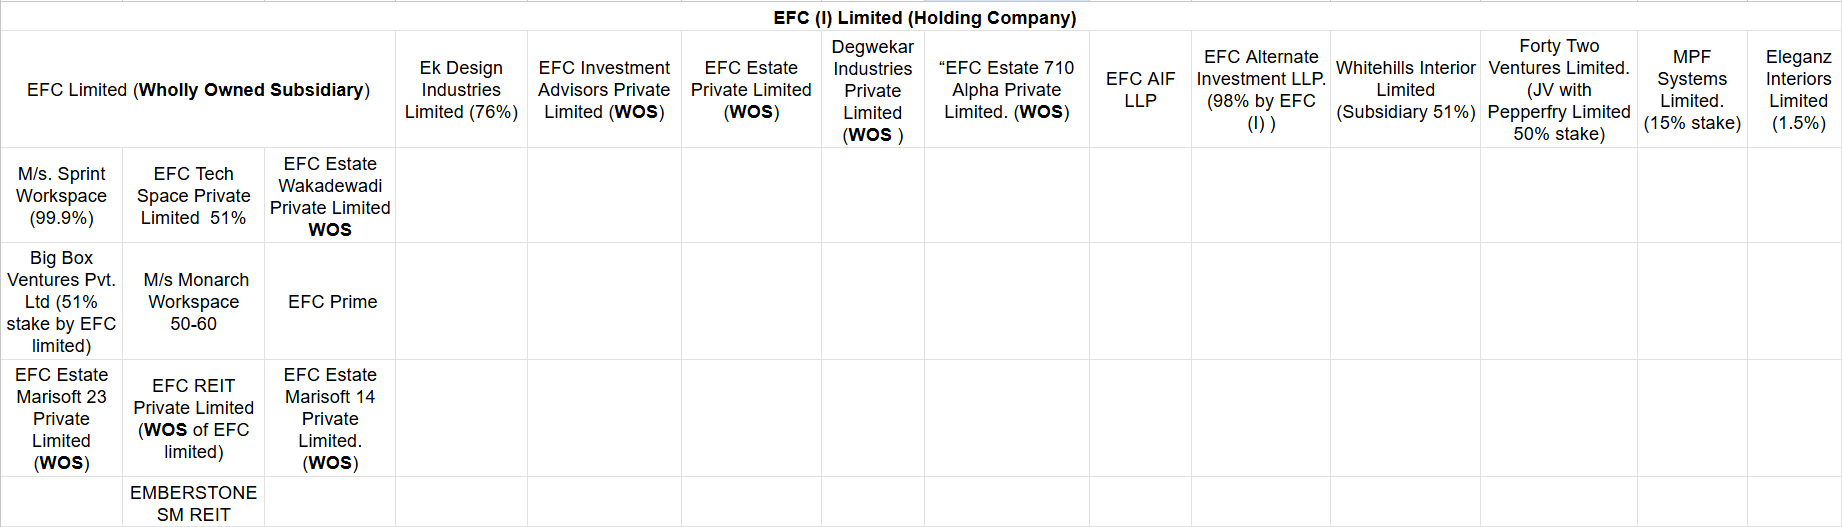
Task: Select the Ek Design Industries Limited cell
Action: click(x=461, y=90)
